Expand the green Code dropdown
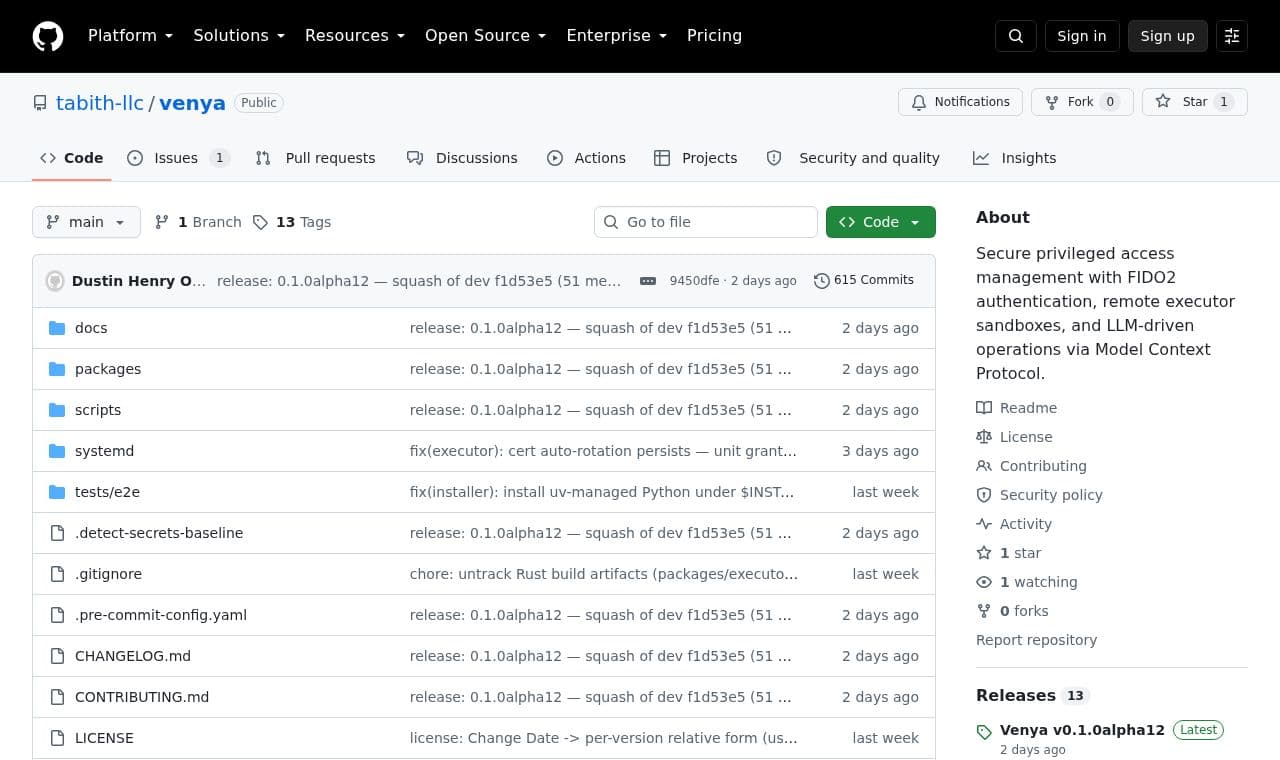The height and width of the screenshot is (760, 1280). [881, 222]
